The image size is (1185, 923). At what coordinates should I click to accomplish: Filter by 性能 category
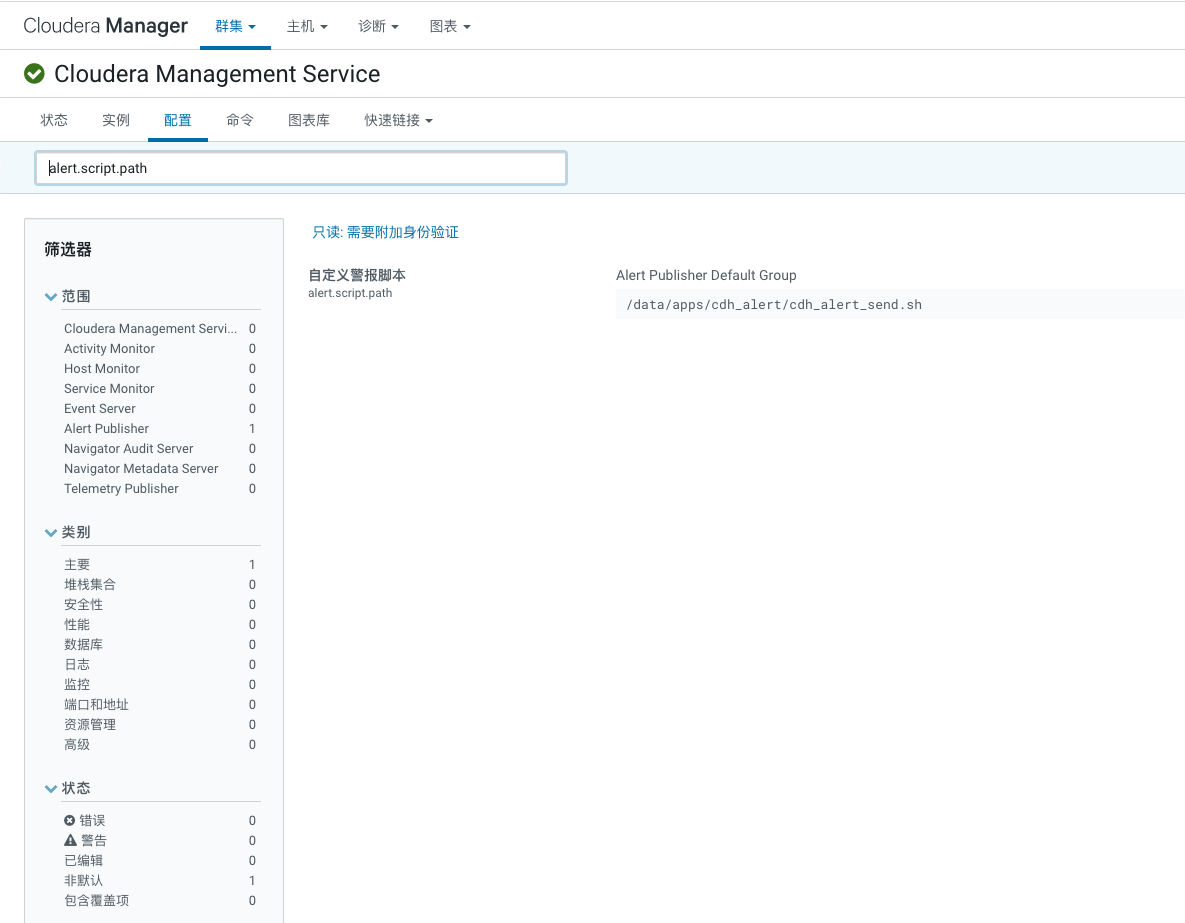tap(159, 624)
